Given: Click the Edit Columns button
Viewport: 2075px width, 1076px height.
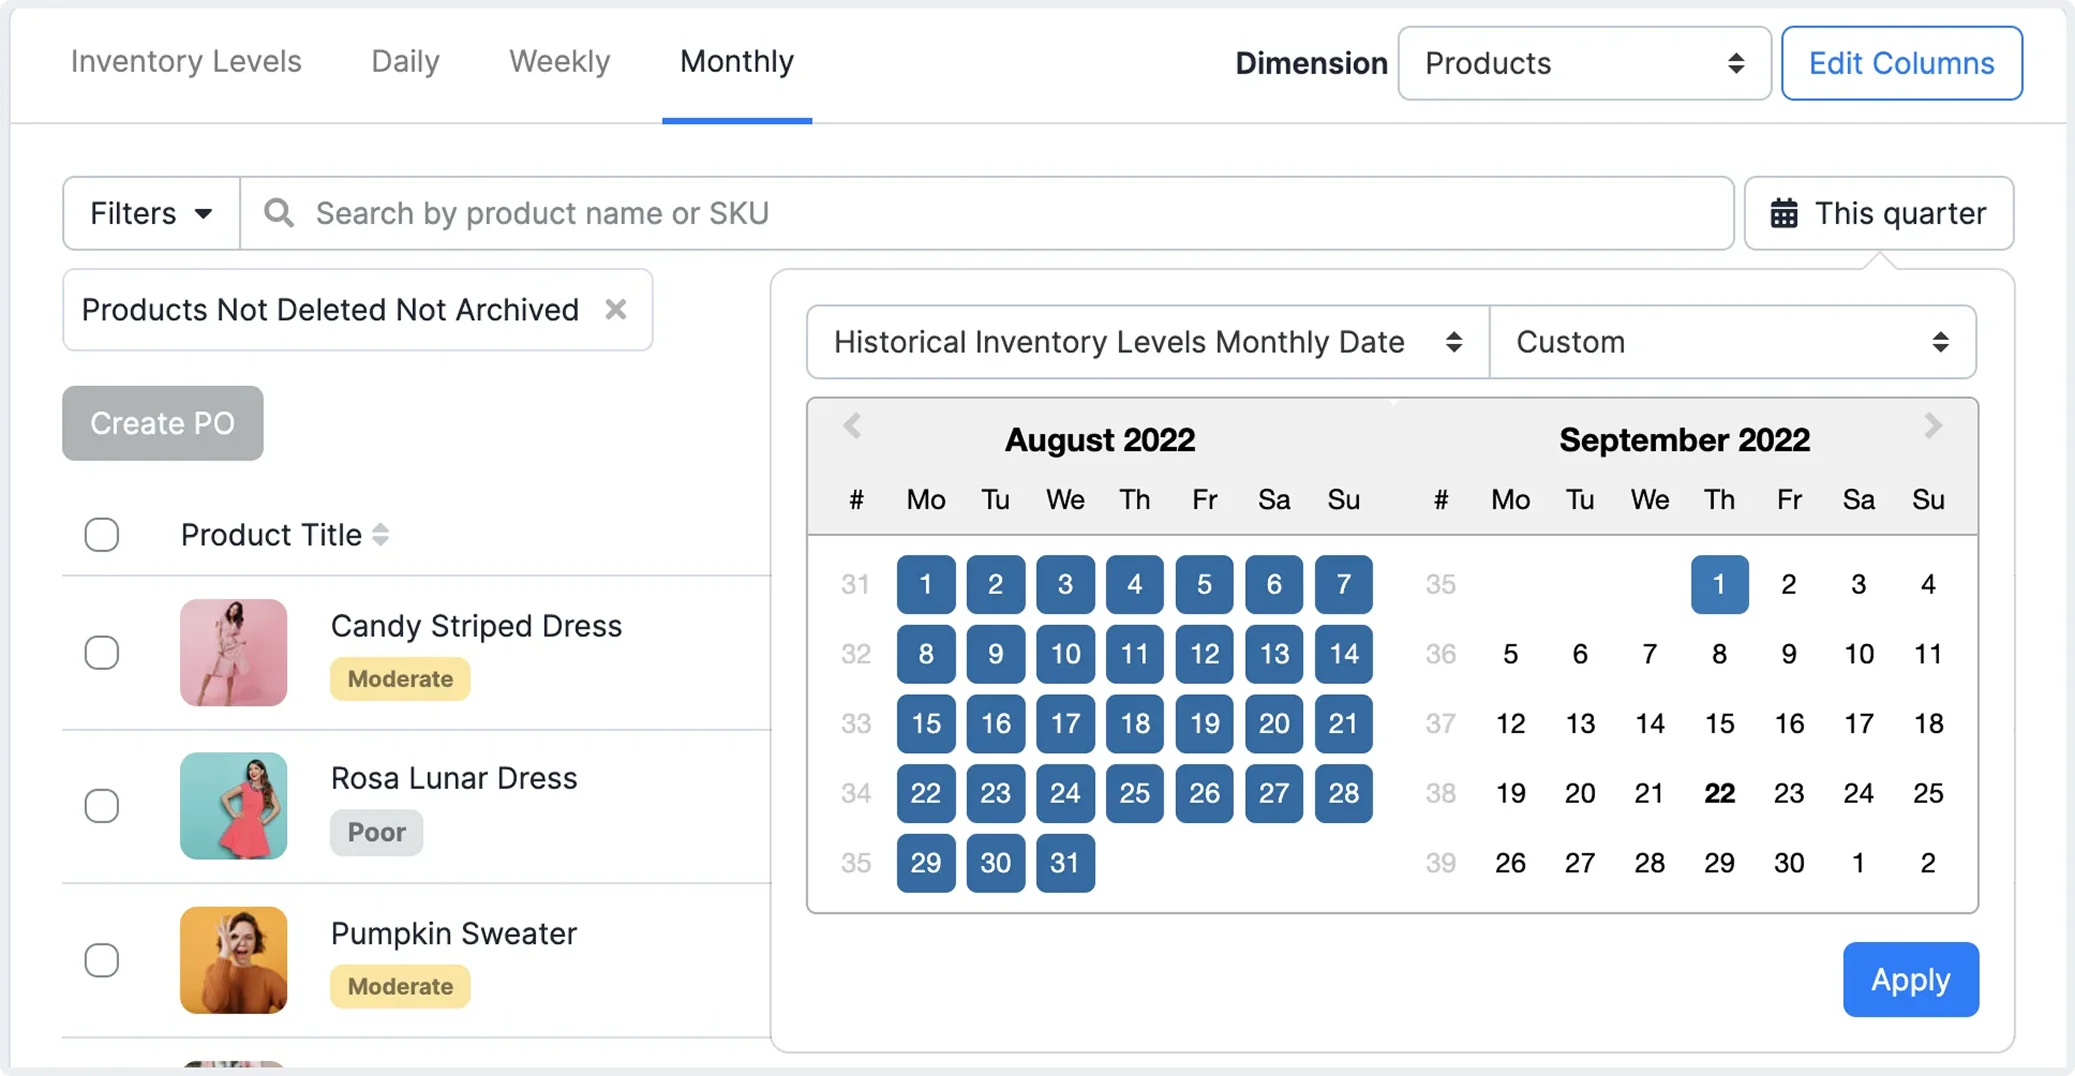Looking at the screenshot, I should click(x=1902, y=63).
